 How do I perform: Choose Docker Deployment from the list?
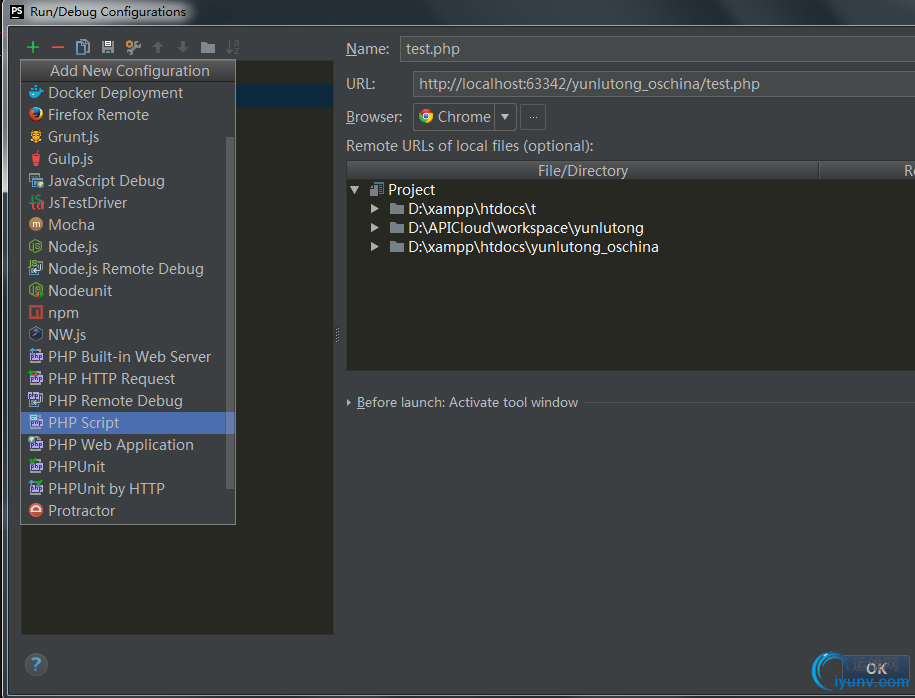click(128, 93)
